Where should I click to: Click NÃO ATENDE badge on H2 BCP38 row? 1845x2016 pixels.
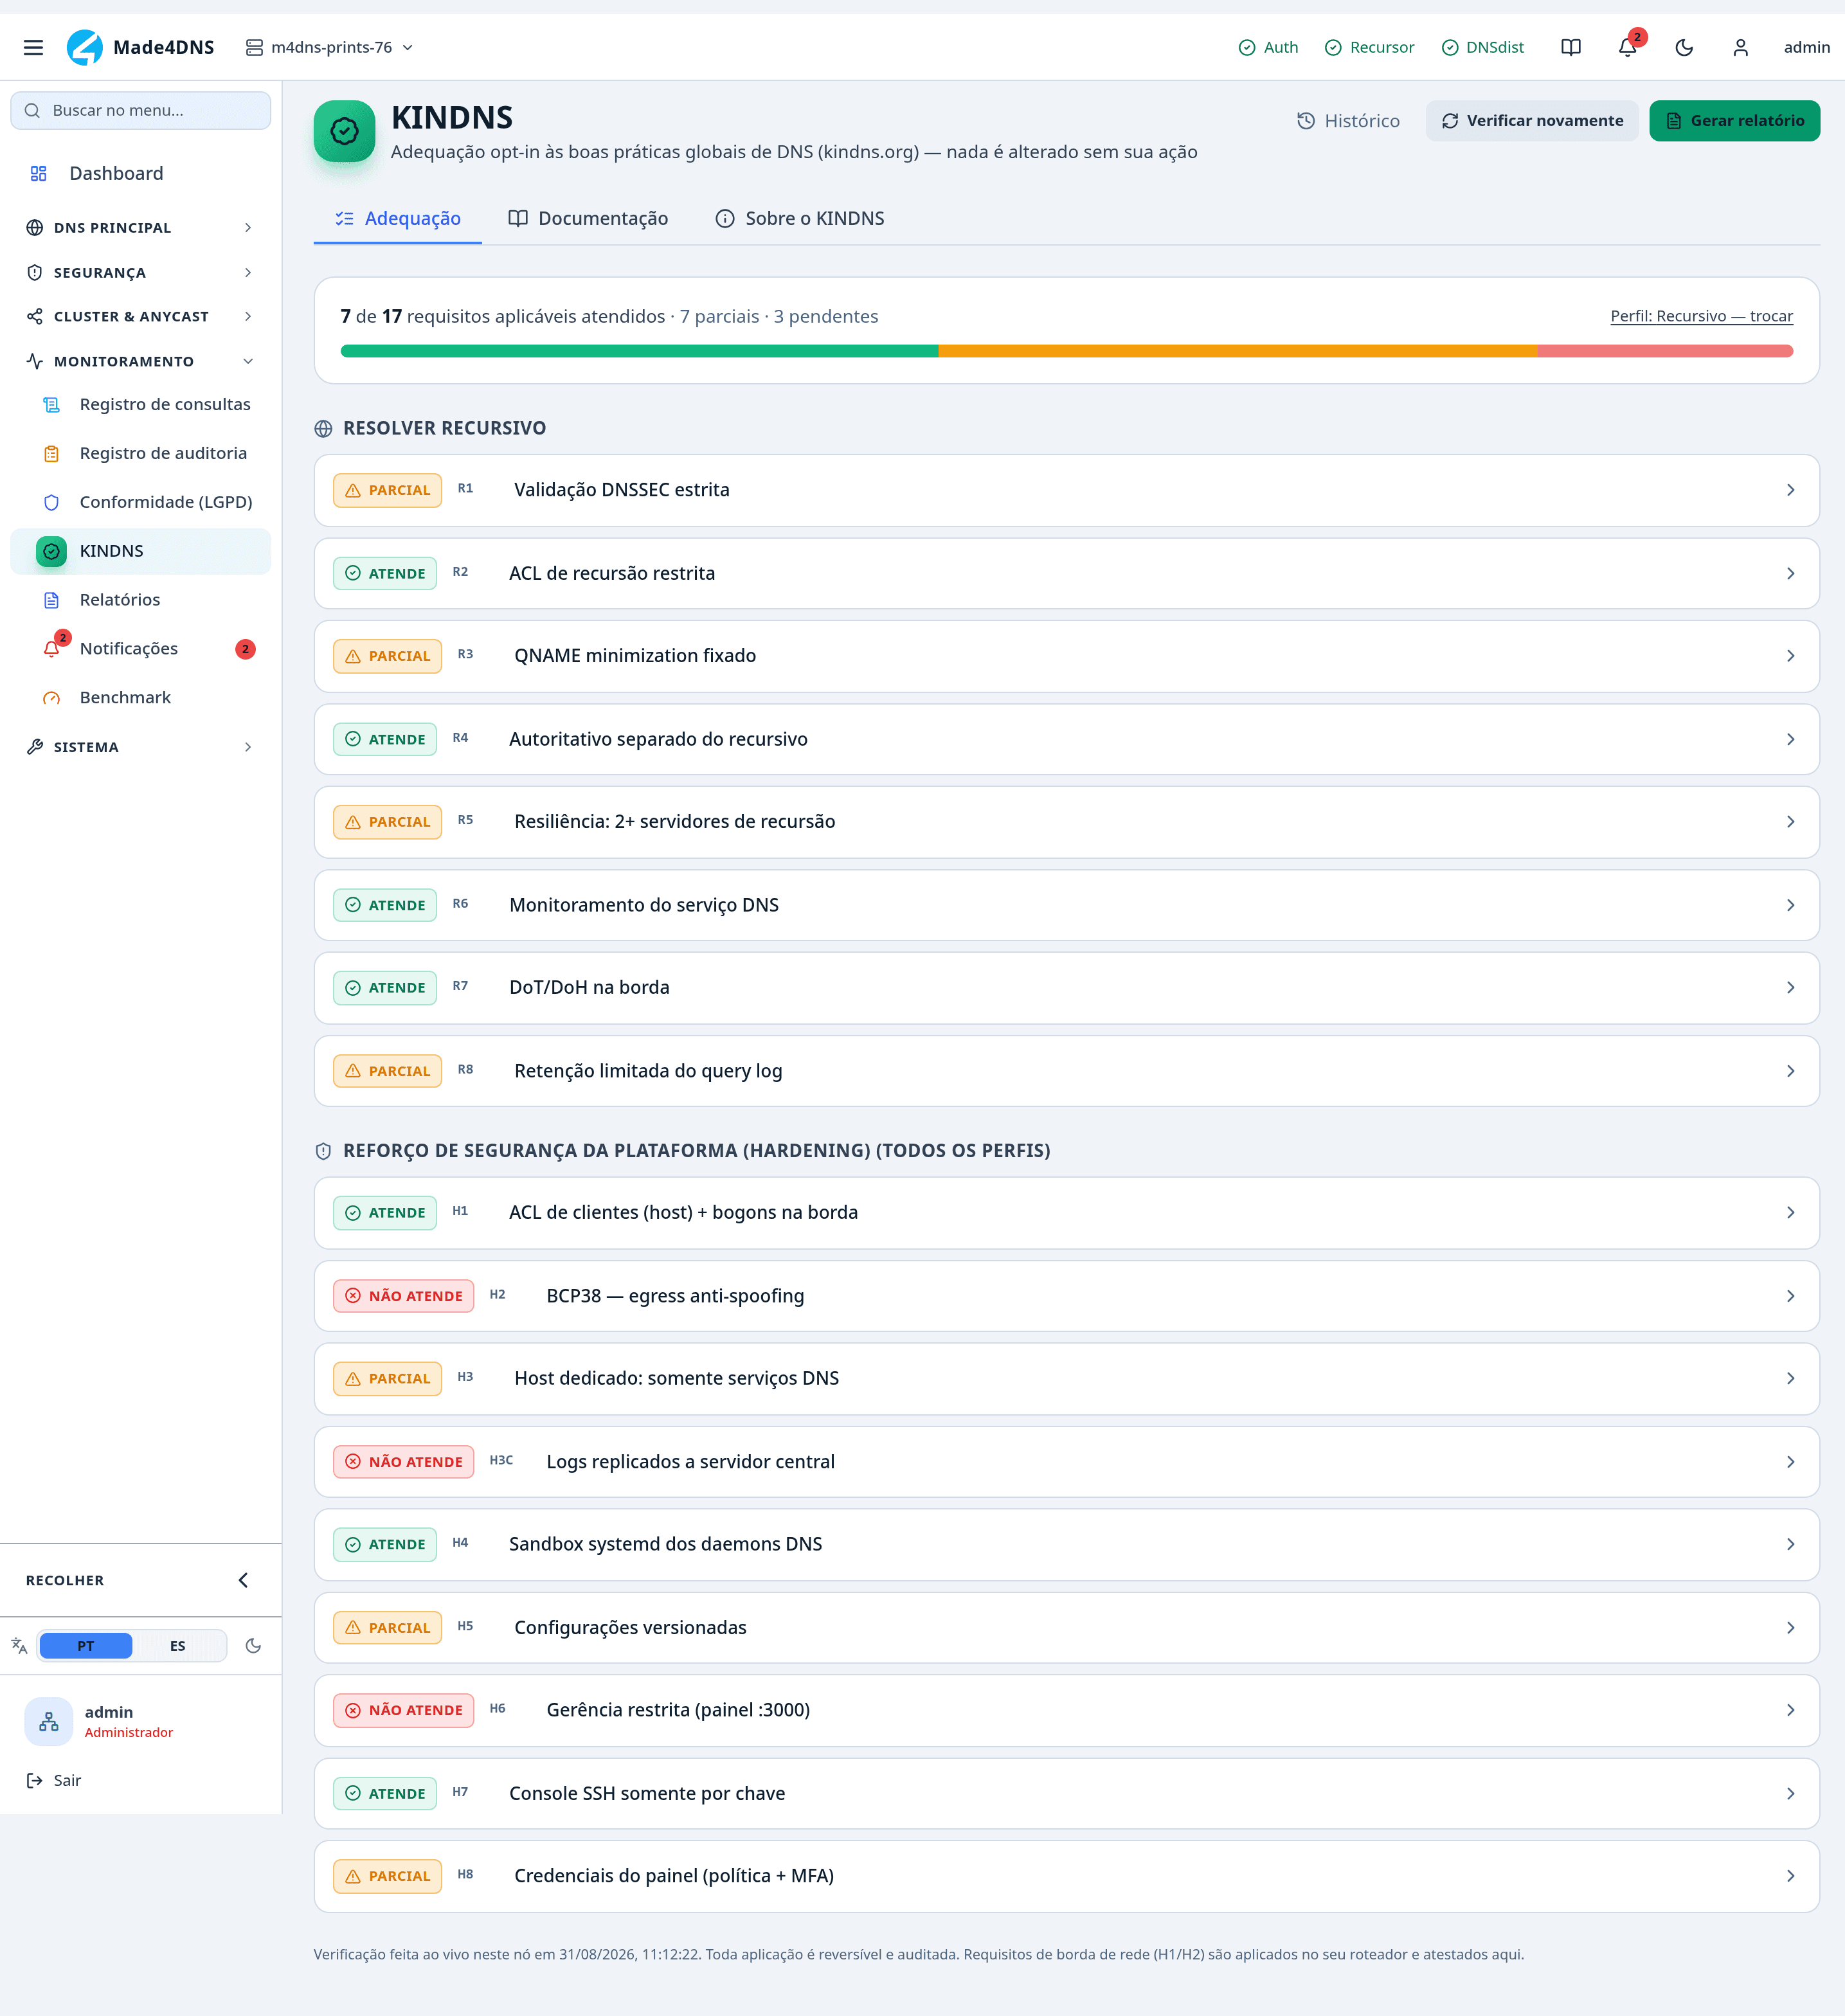404,1296
